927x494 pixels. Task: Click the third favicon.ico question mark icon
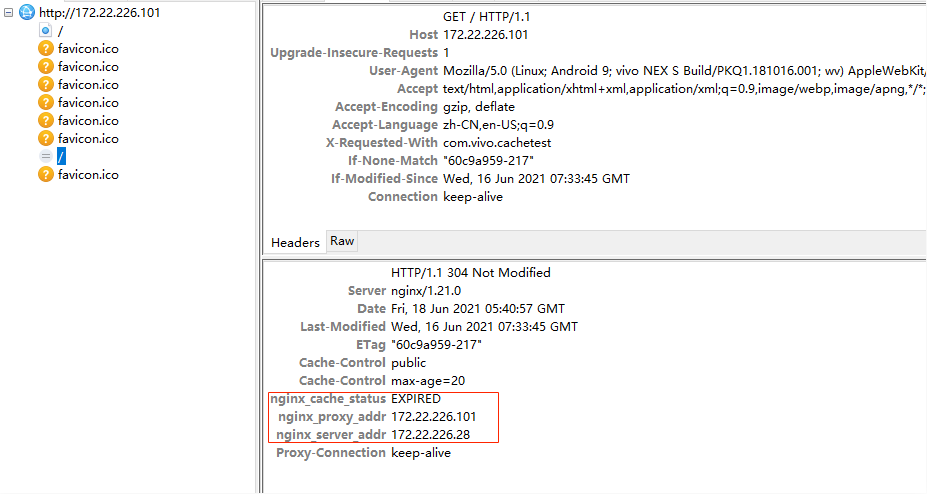point(46,84)
